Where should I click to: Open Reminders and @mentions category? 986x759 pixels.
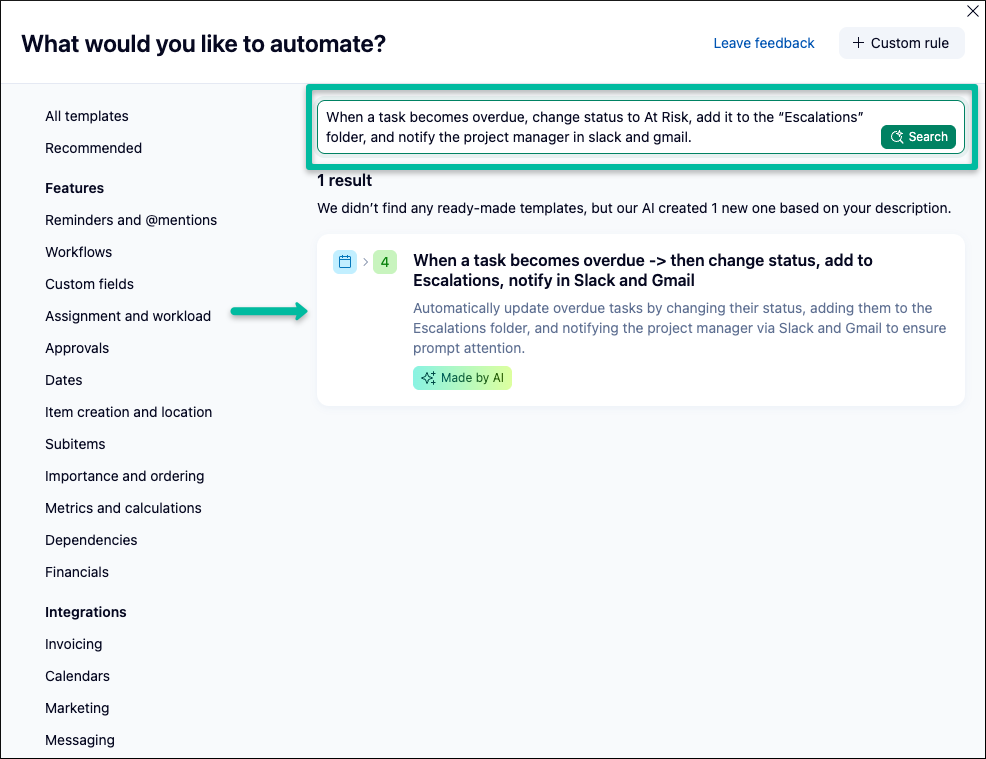click(131, 220)
